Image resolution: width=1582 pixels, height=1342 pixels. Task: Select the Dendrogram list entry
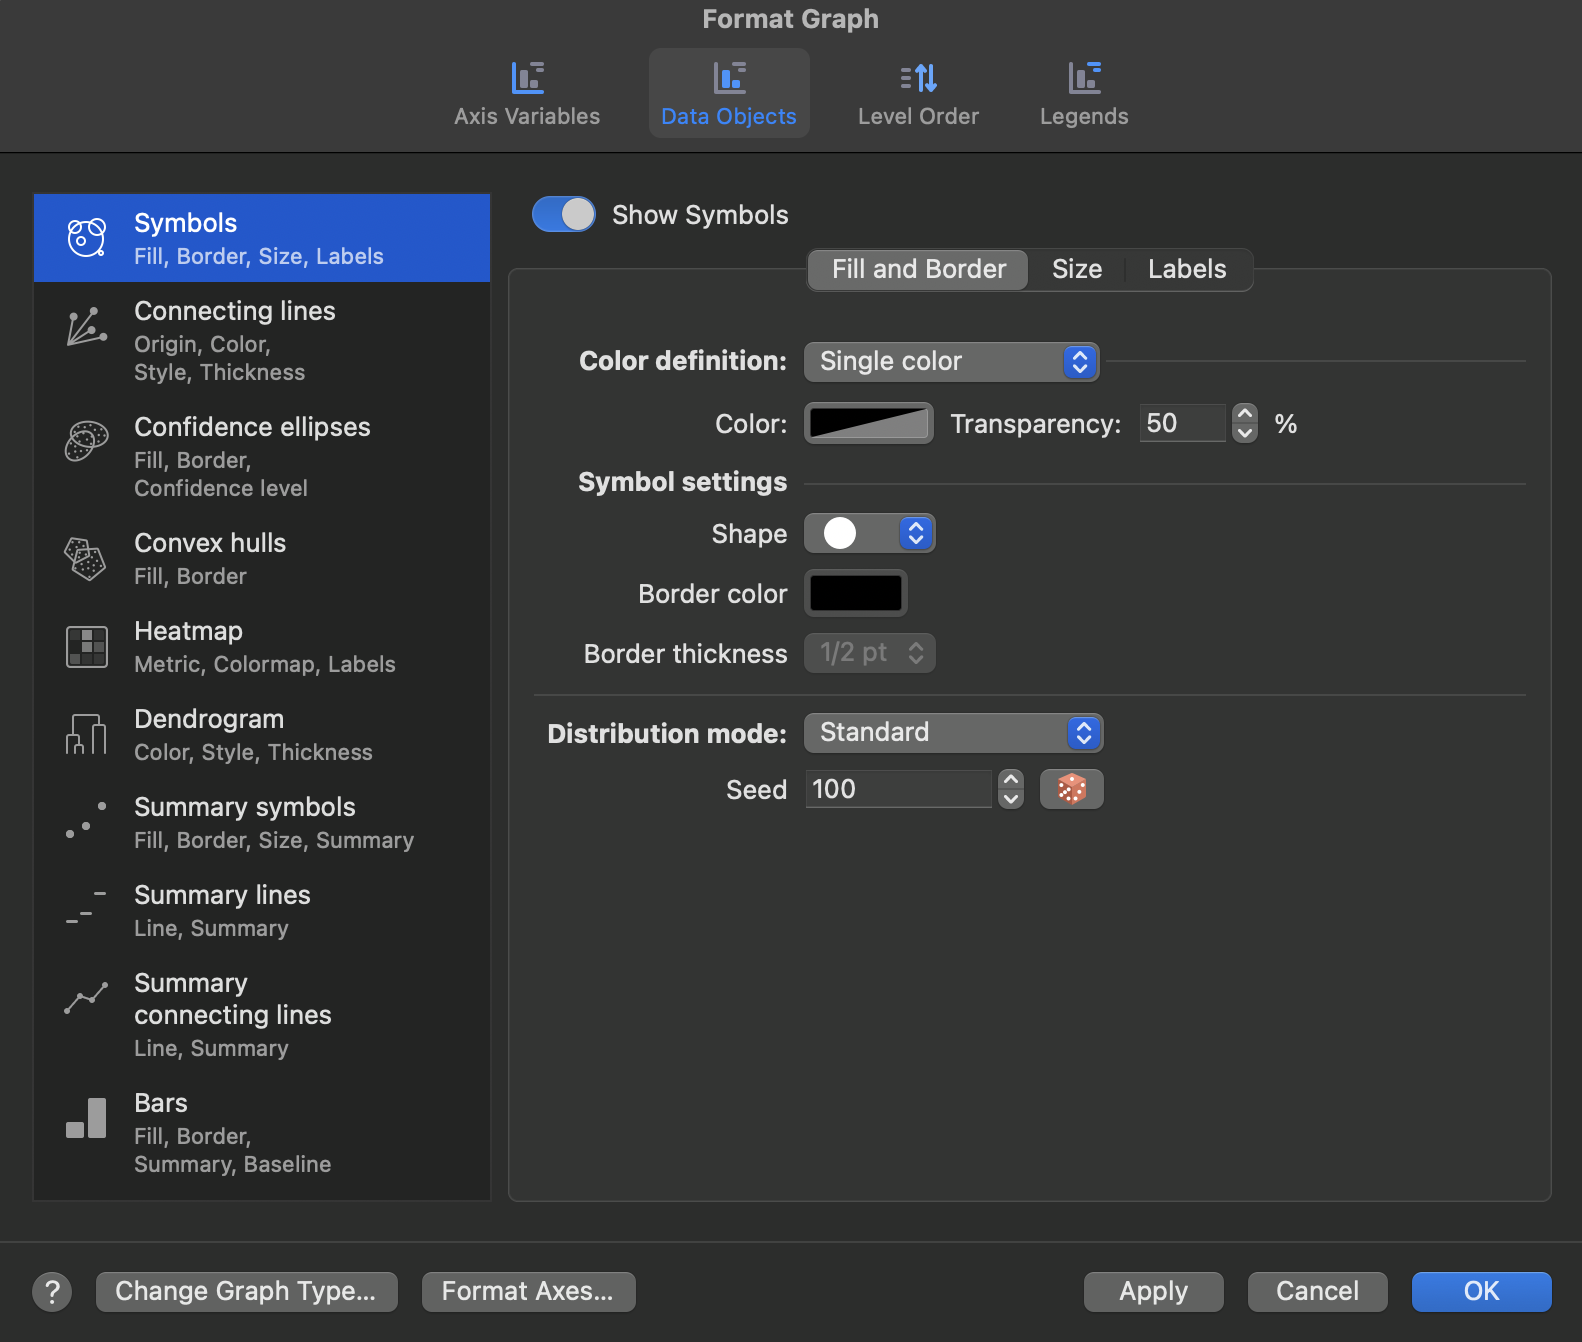point(262,734)
